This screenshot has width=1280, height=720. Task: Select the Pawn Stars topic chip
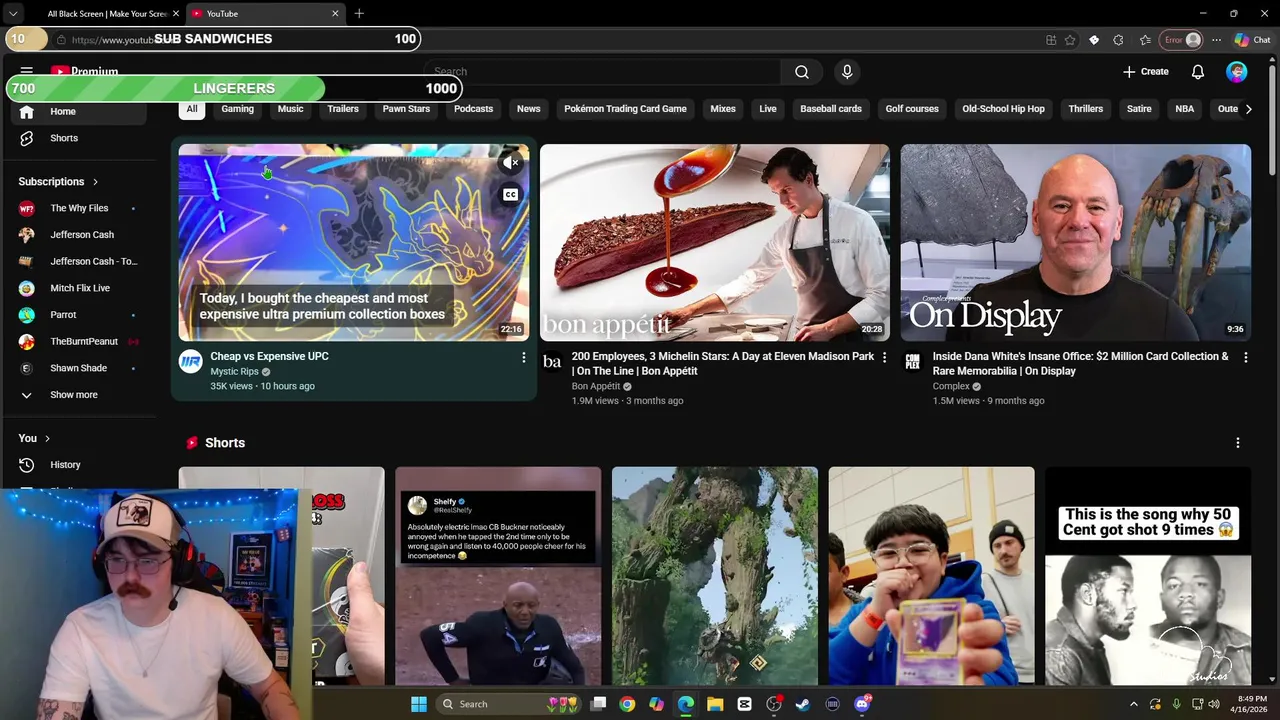pyautogui.click(x=406, y=109)
